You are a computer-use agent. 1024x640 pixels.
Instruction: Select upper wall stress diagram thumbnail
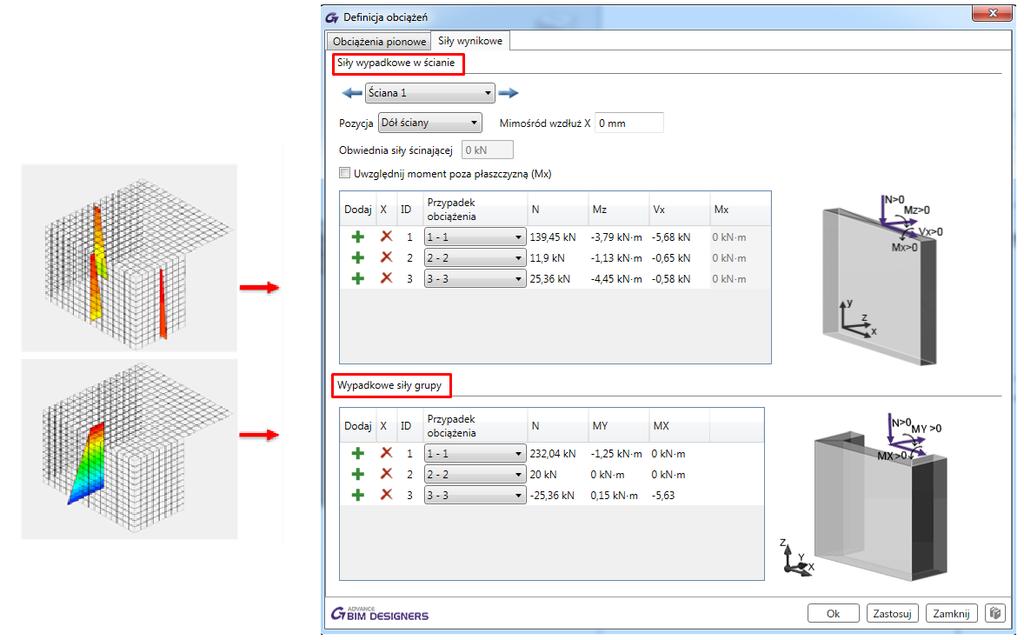pos(129,258)
